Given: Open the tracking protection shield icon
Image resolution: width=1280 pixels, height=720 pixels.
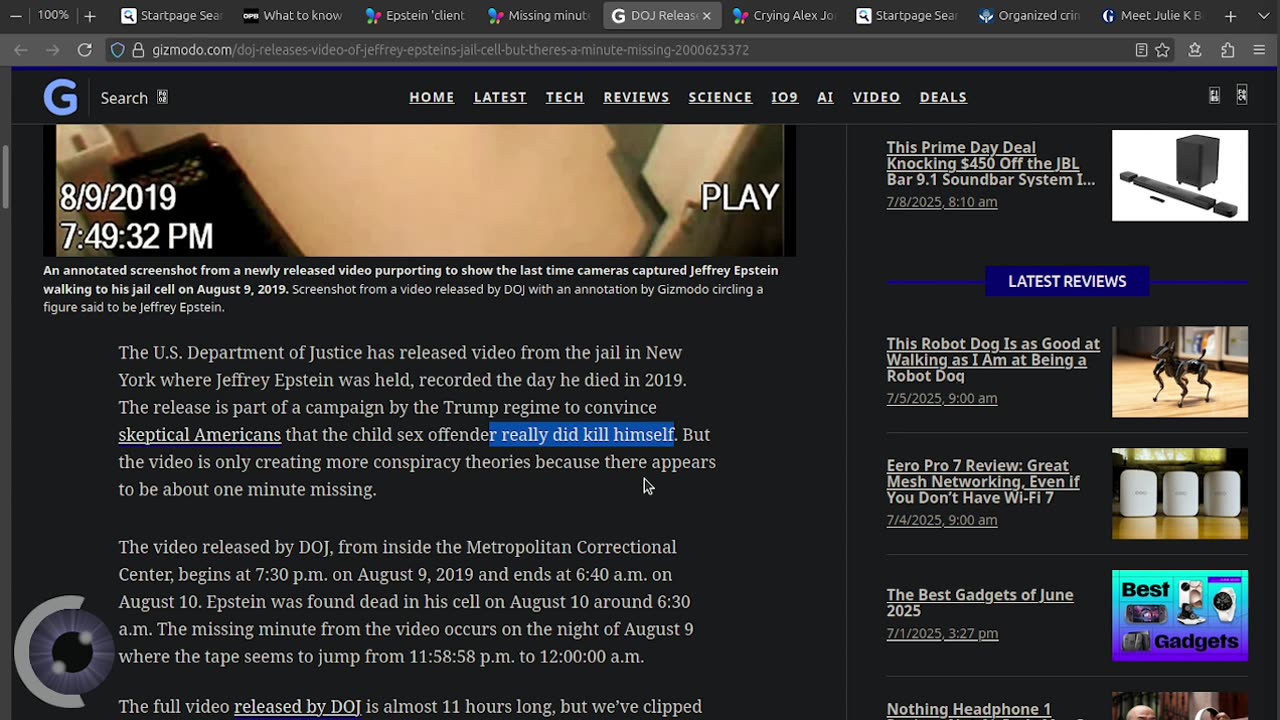Looking at the screenshot, I should [x=118, y=50].
